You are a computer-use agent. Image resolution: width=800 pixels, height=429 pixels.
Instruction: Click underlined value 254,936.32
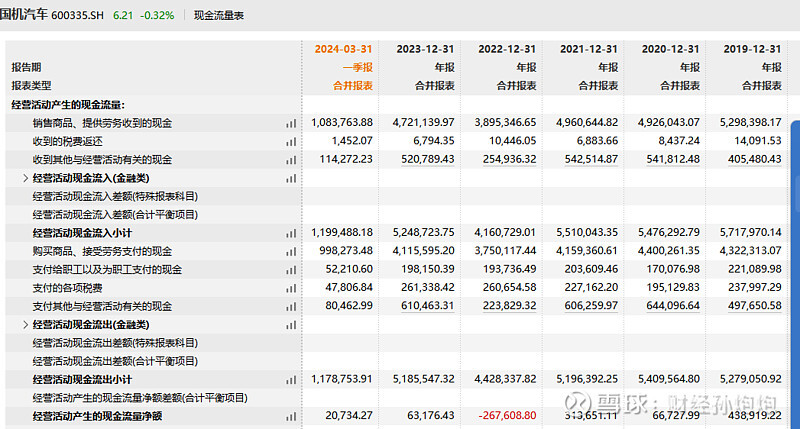click(x=509, y=159)
